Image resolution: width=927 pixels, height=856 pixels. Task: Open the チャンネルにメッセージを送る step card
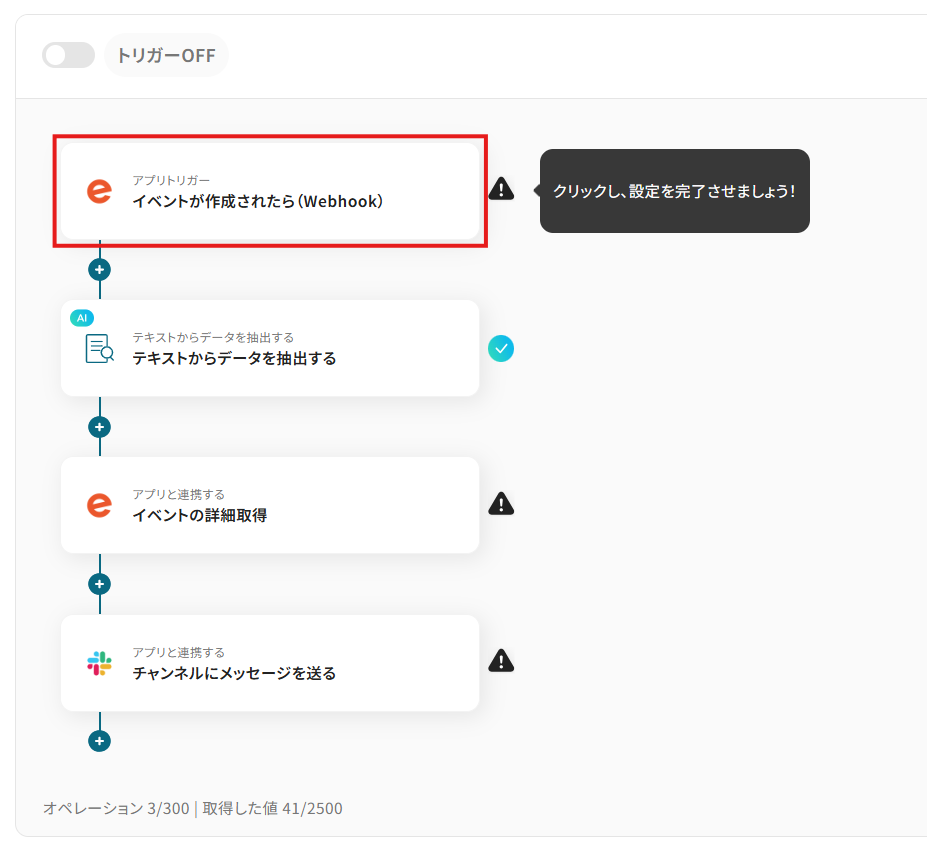tap(270, 663)
